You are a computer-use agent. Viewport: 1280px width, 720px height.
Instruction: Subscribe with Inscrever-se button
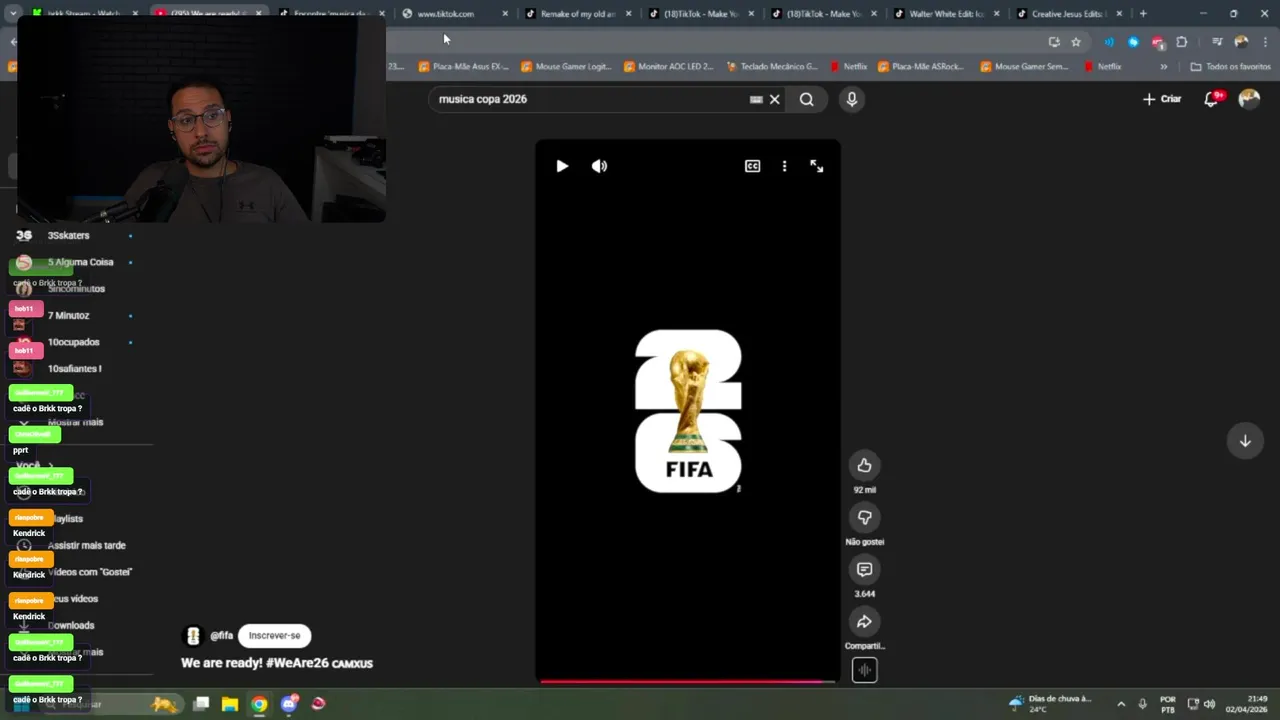click(274, 635)
